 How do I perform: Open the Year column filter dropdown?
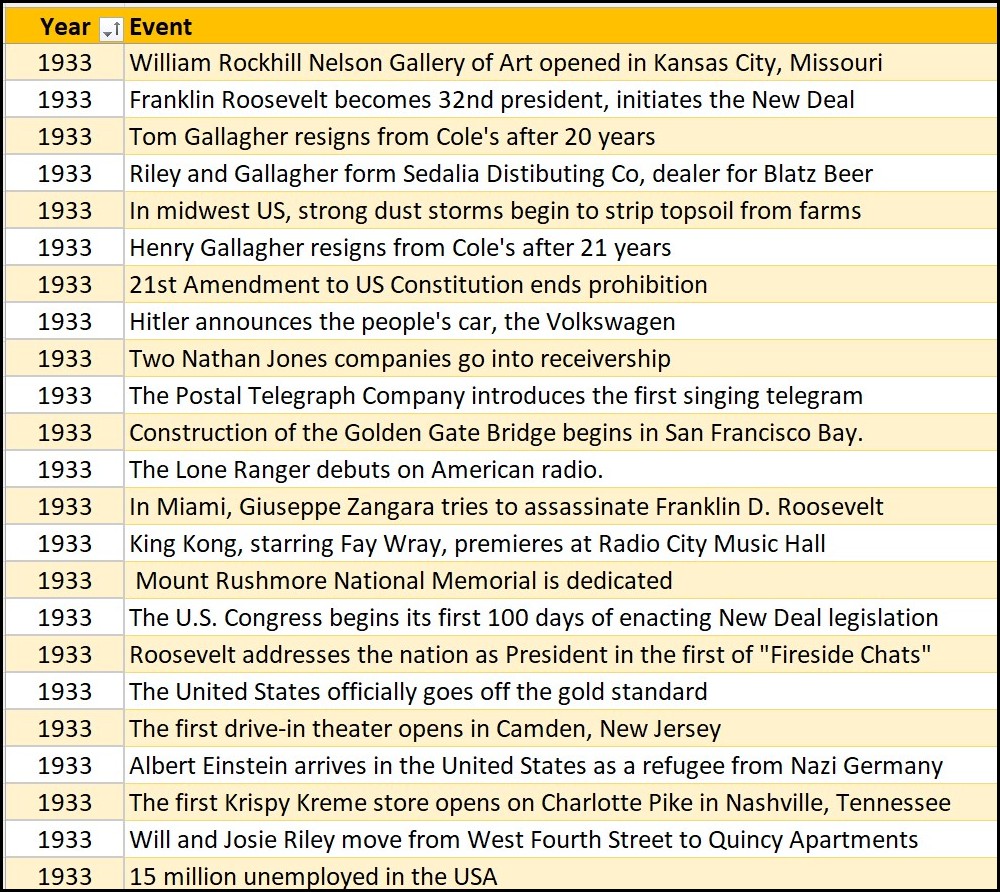(111, 28)
